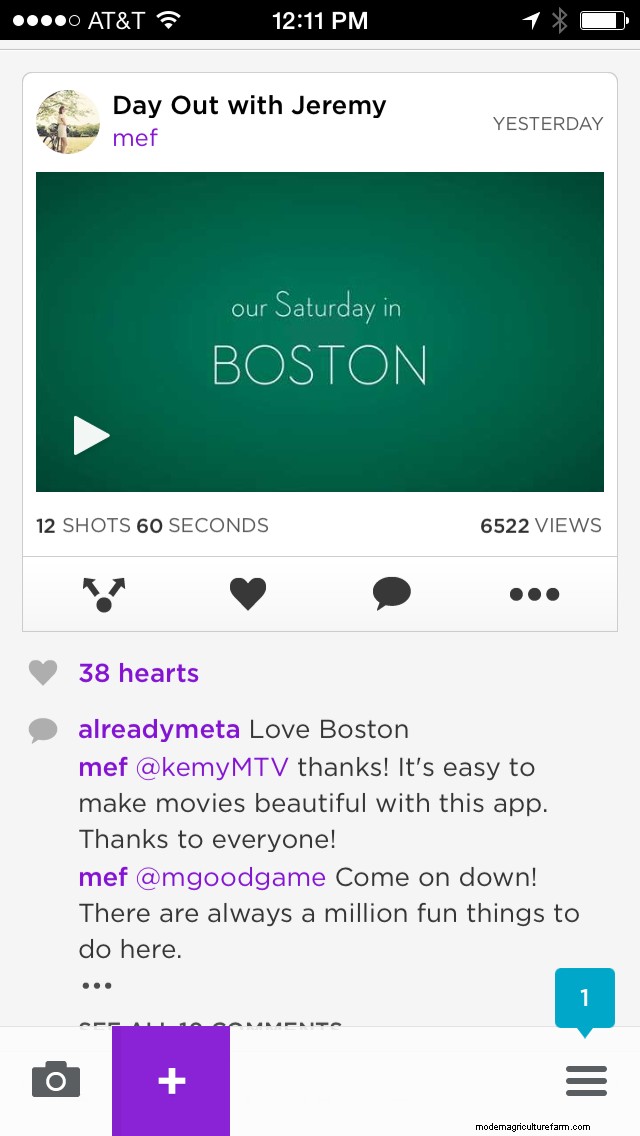Tap the mef username under the title
Image resolution: width=640 pixels, height=1136 pixels.
[x=135, y=138]
